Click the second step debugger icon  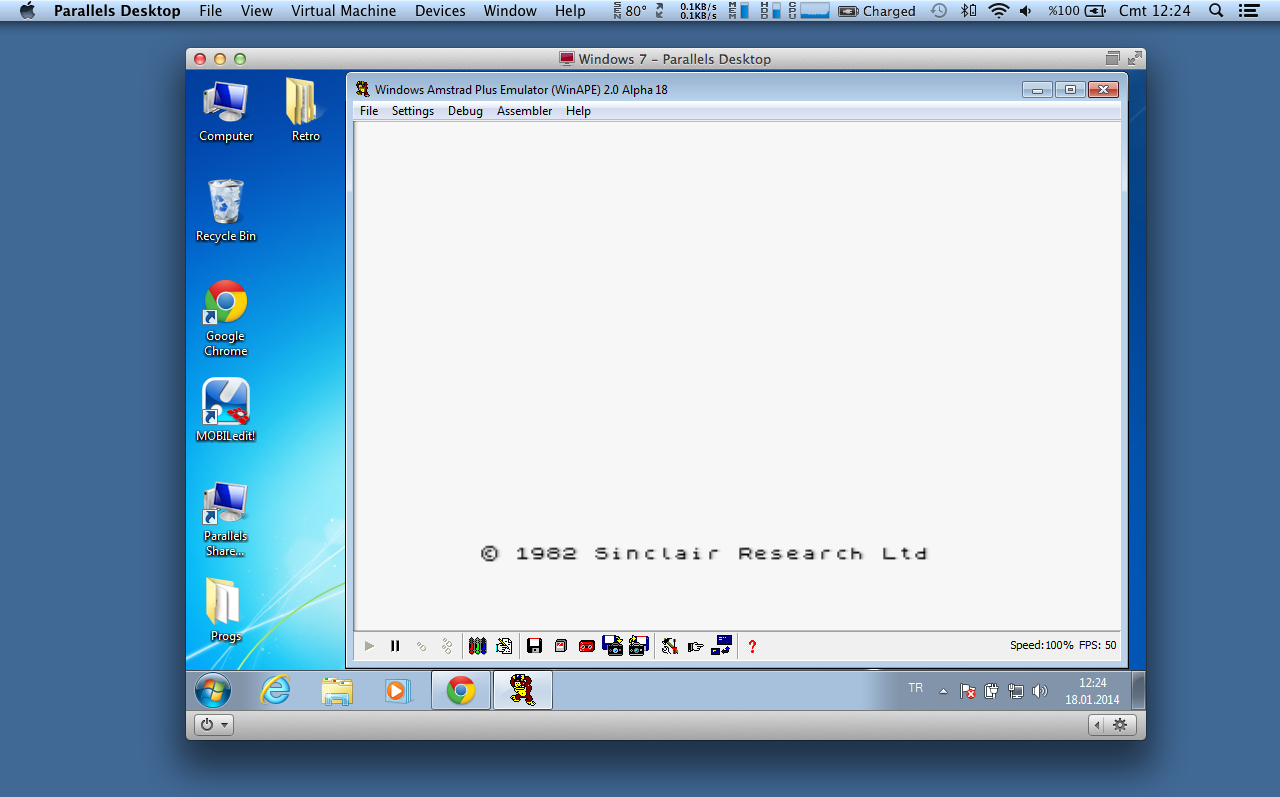coord(447,646)
